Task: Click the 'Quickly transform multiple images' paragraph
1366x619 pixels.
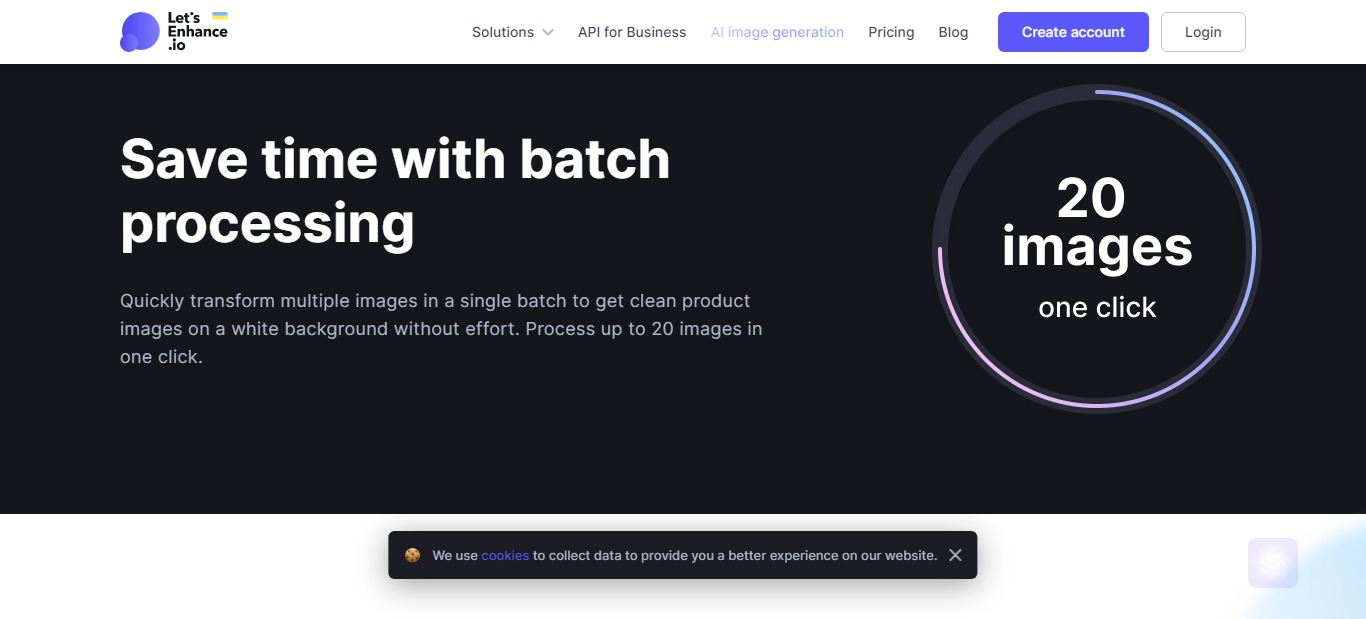Action: 441,328
